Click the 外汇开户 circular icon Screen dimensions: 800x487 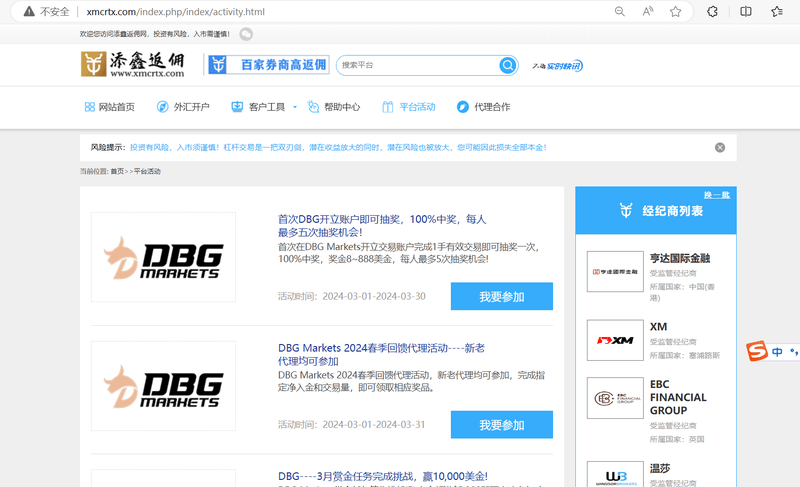click(x=162, y=107)
